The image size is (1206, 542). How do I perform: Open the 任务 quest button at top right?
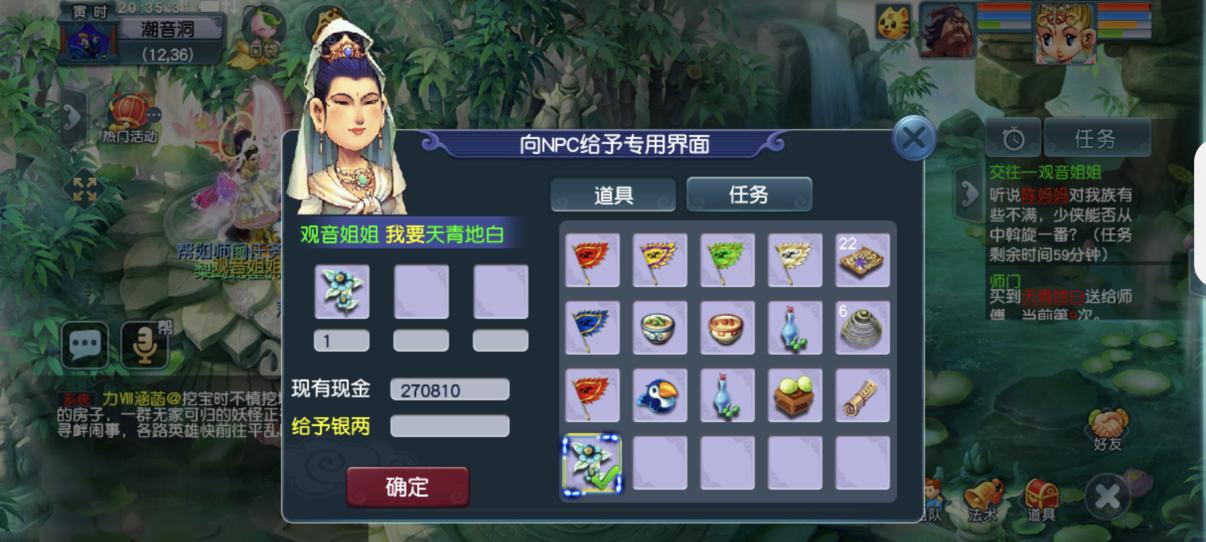pos(1097,138)
